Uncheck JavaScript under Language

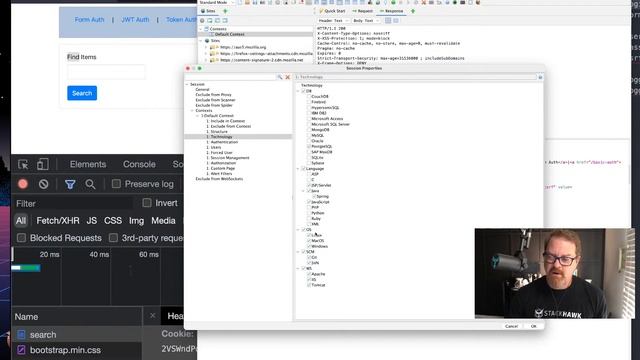pos(309,202)
